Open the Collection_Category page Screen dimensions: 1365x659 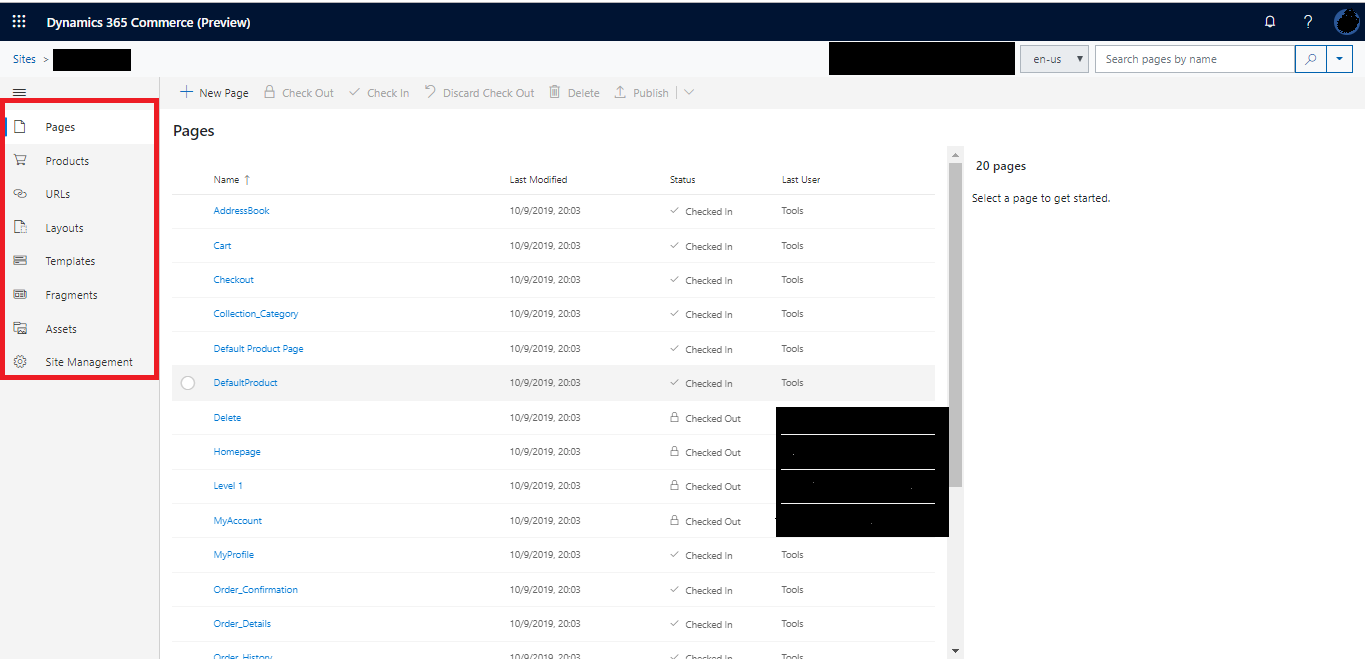click(x=256, y=314)
